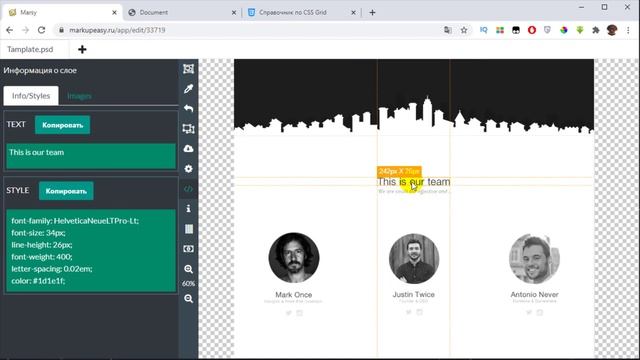This screenshot has width=640, height=360.
Task: Open a new browser tab
Action: (x=372, y=13)
